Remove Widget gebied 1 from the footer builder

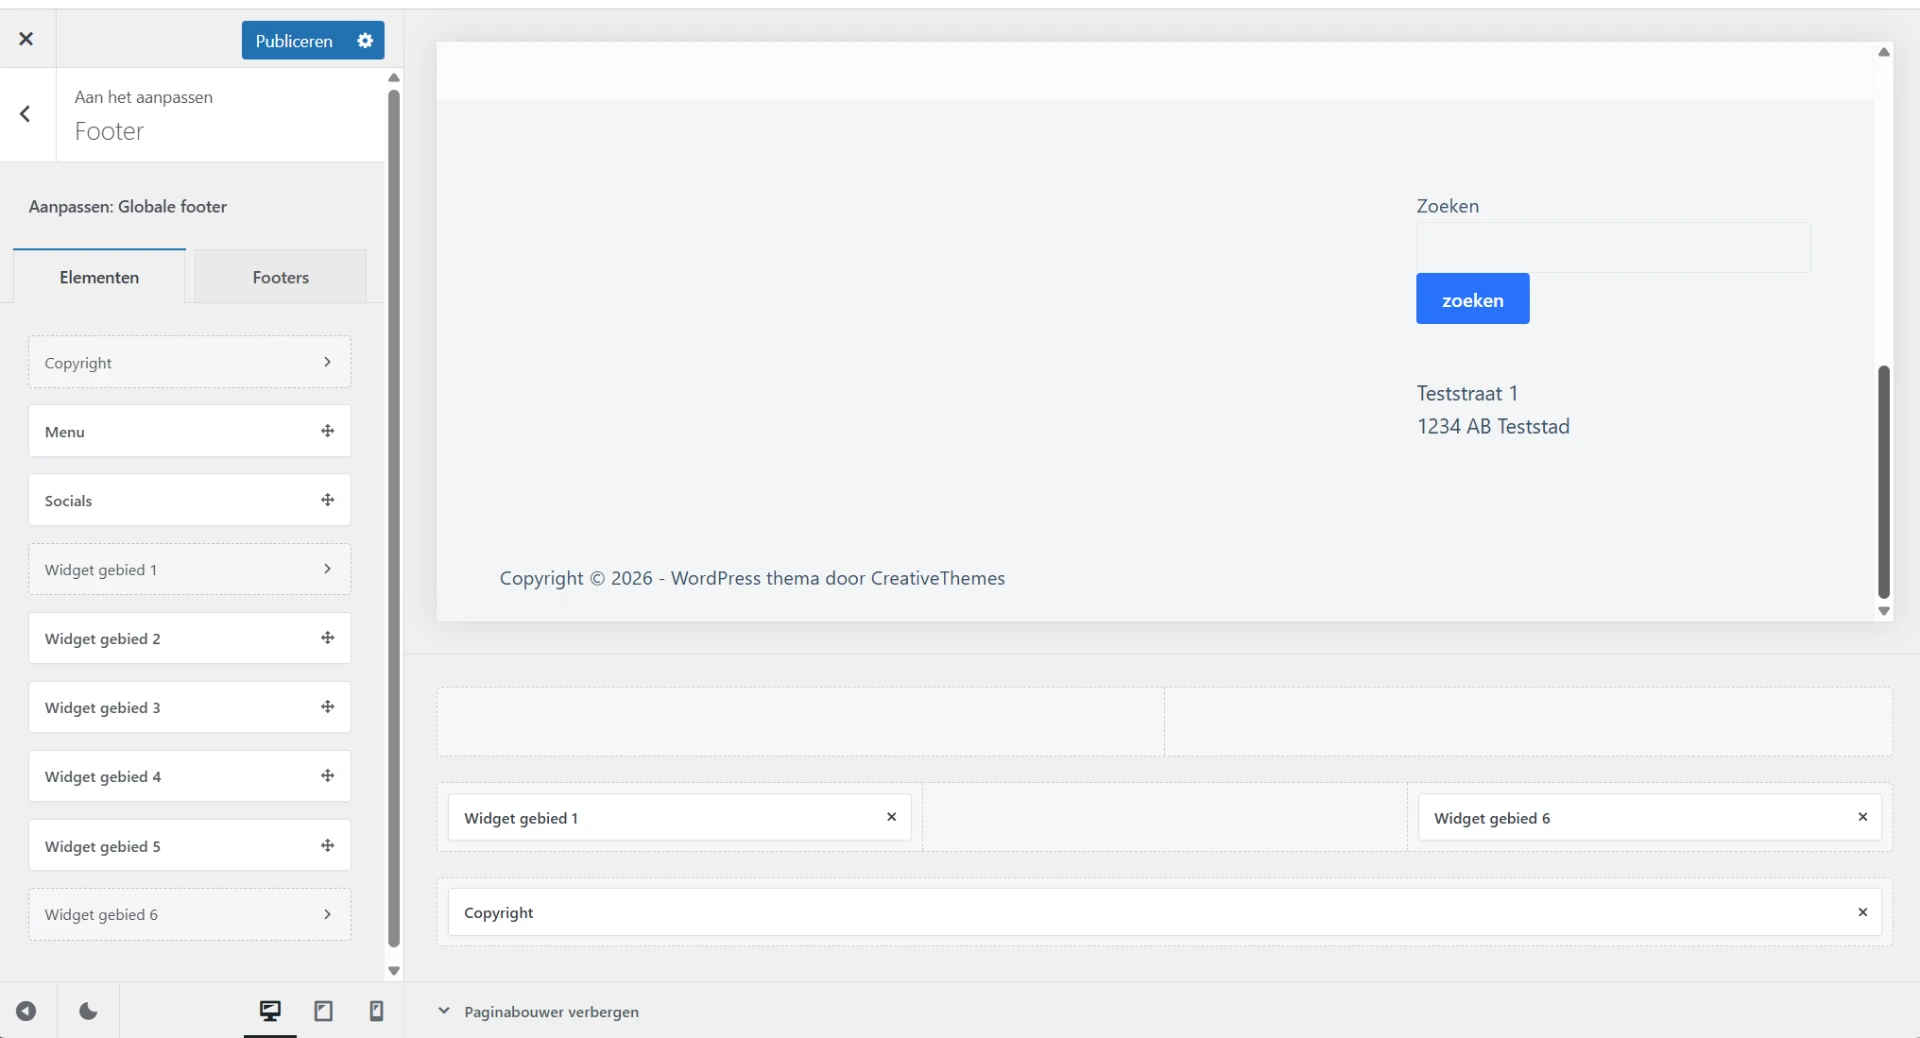(891, 817)
